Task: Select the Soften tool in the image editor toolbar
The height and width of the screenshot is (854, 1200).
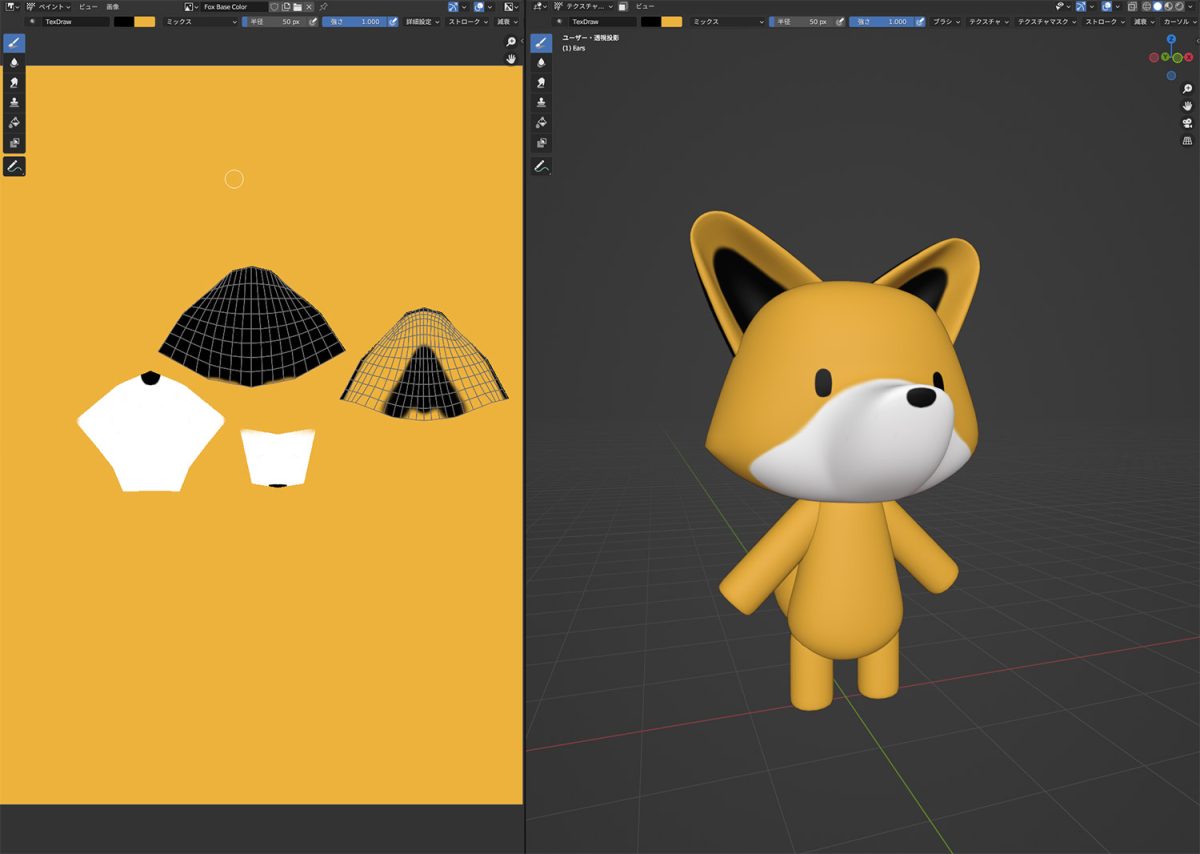Action: 13,62
